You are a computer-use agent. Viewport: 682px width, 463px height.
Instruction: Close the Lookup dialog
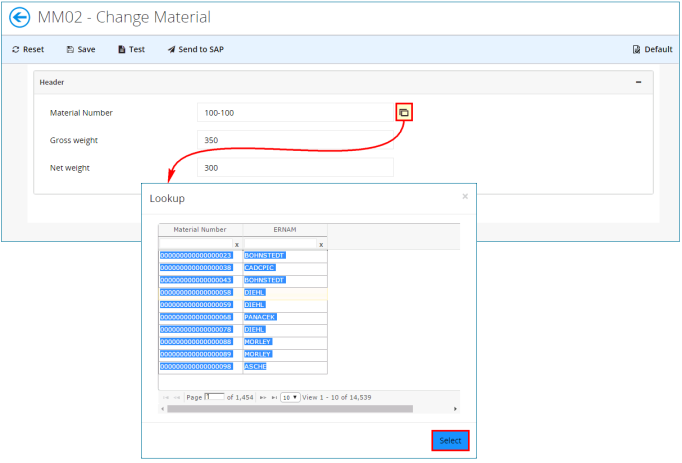[x=465, y=197]
